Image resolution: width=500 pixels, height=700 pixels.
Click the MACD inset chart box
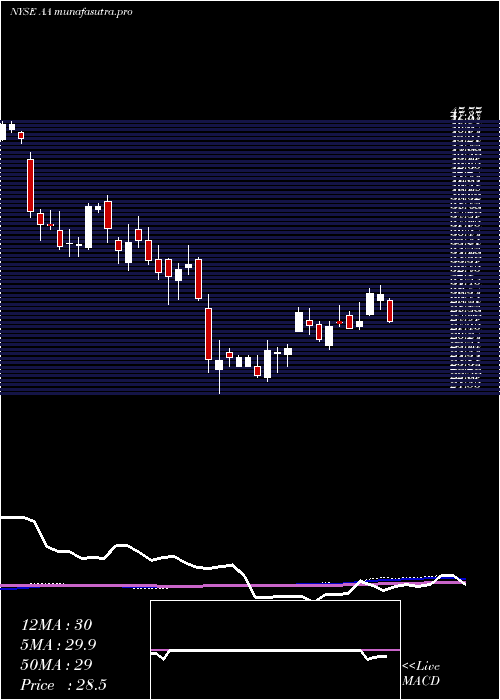275,650
